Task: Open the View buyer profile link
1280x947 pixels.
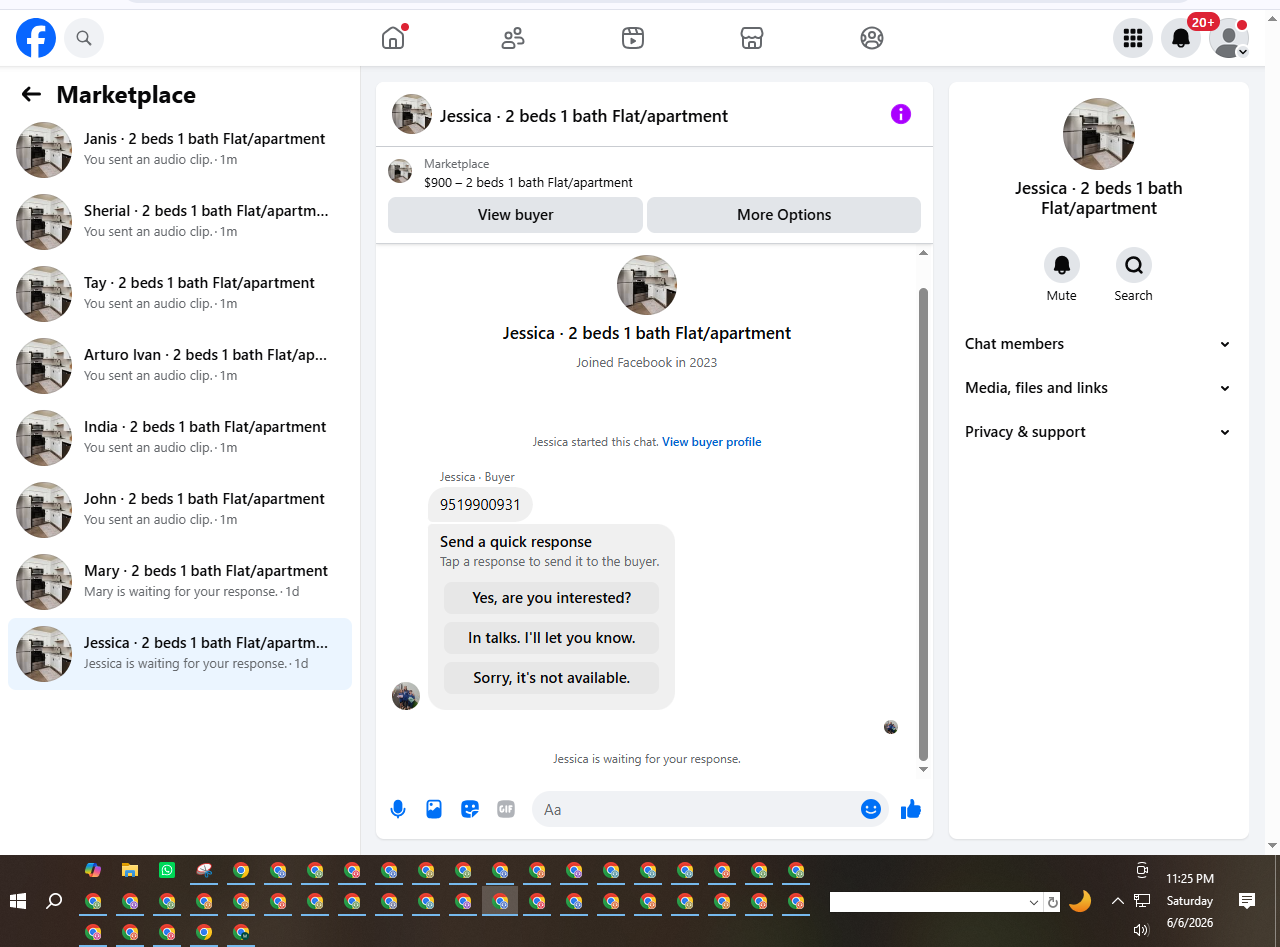Action: (x=712, y=442)
